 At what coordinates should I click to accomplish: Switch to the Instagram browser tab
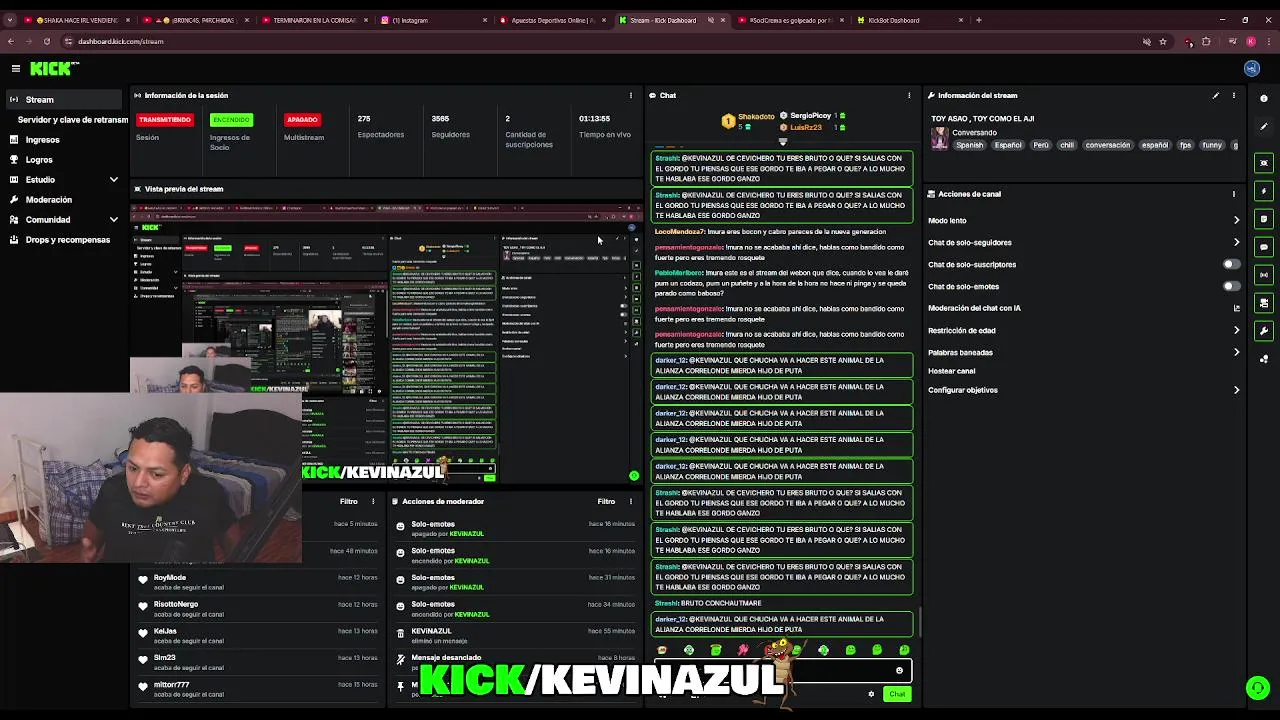433,20
